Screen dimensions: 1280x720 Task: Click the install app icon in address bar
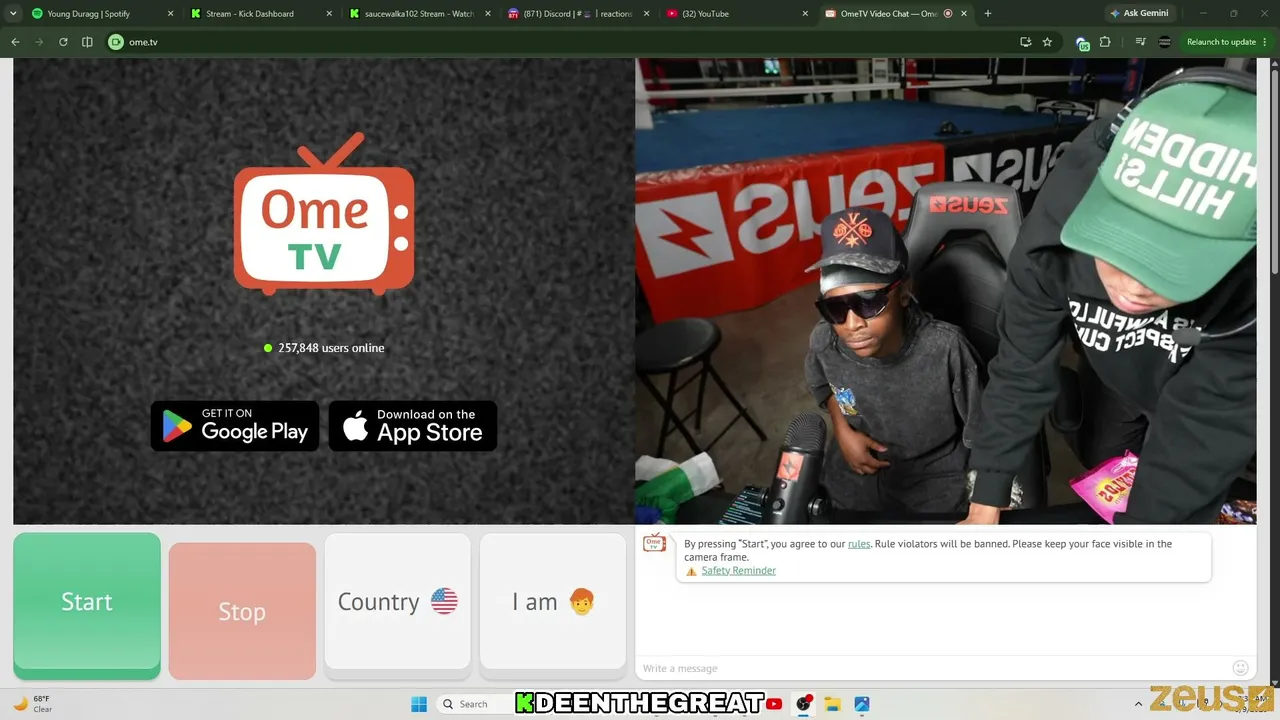tap(1025, 42)
